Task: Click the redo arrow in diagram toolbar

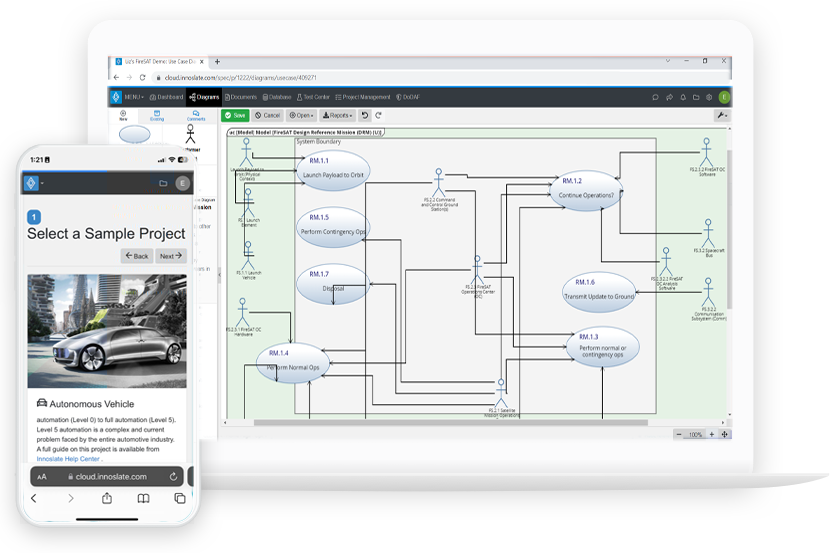Action: click(378, 115)
